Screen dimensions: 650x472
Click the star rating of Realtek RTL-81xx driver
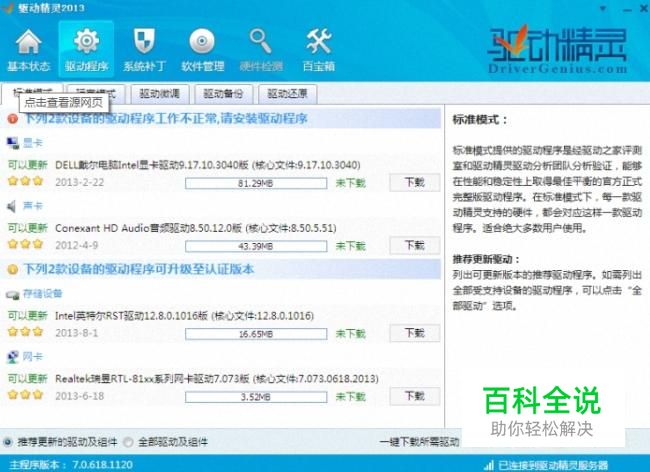(25, 395)
